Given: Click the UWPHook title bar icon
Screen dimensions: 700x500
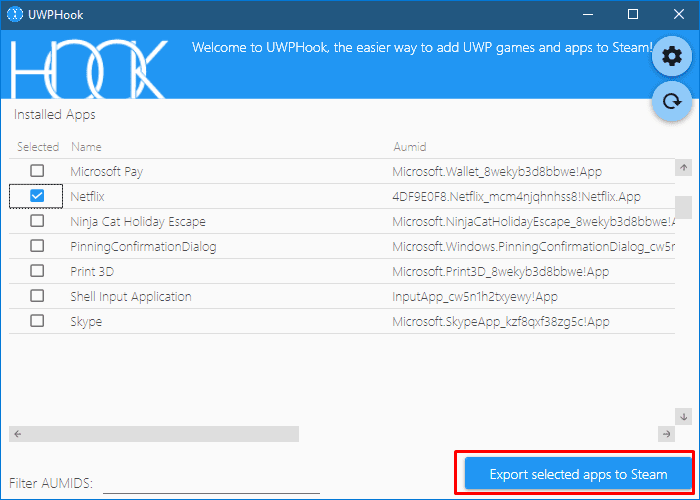Looking at the screenshot, I should click(x=15, y=14).
